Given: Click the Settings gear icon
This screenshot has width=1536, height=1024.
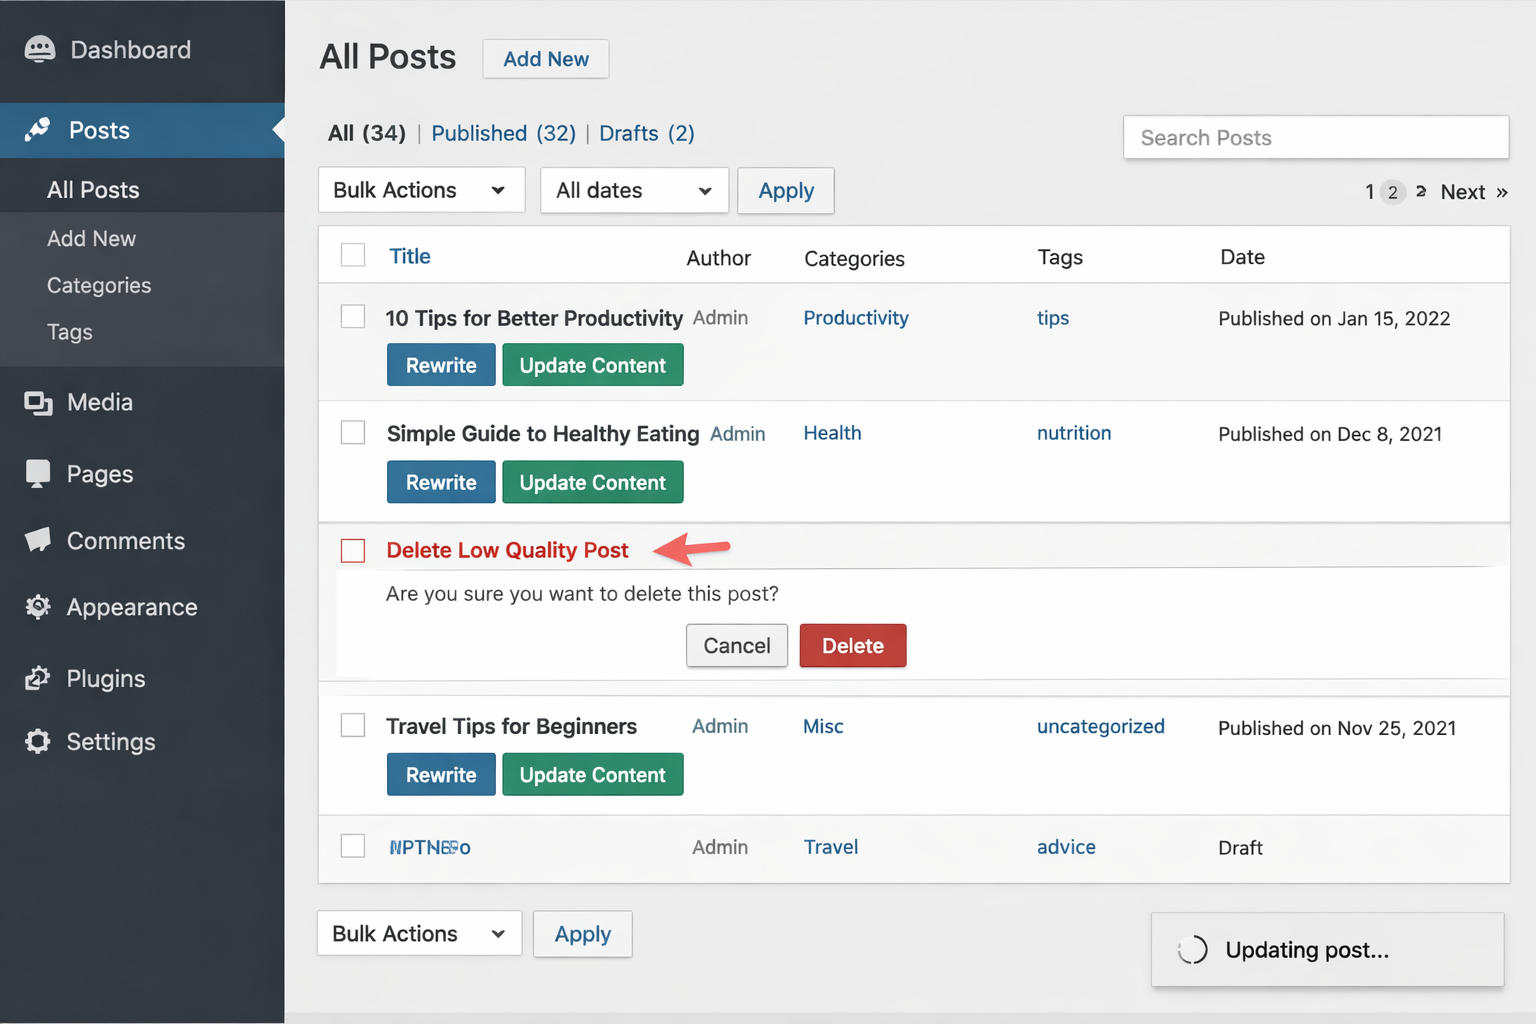Looking at the screenshot, I should pyautogui.click(x=38, y=742).
